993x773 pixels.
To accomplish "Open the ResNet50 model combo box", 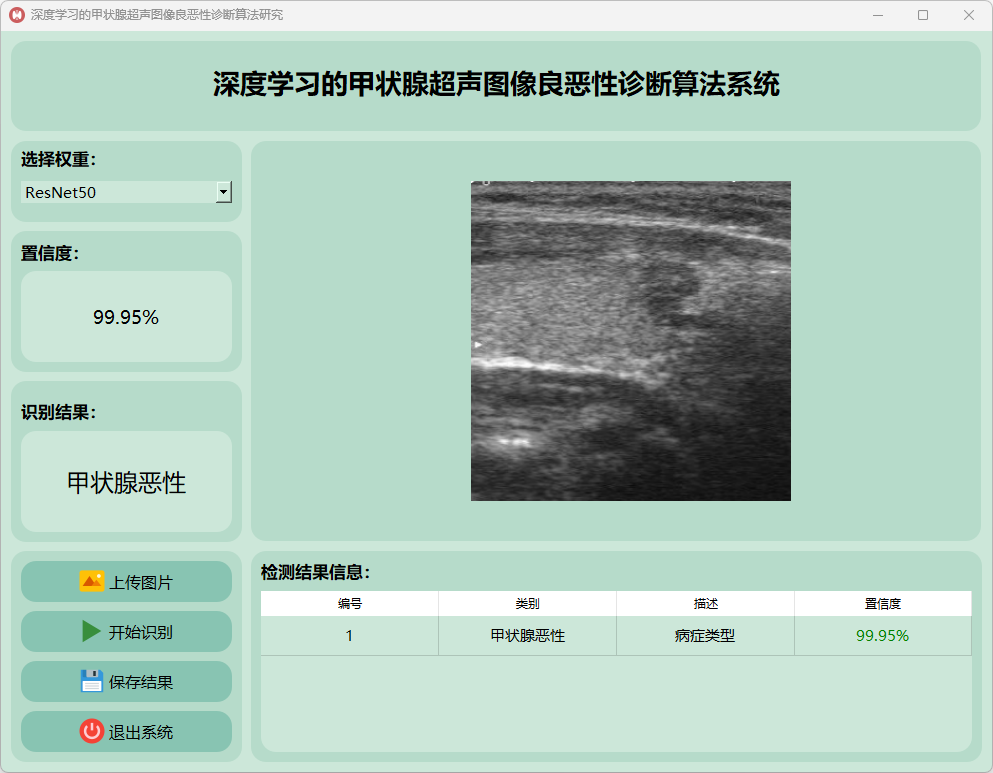I will pos(118,192).
